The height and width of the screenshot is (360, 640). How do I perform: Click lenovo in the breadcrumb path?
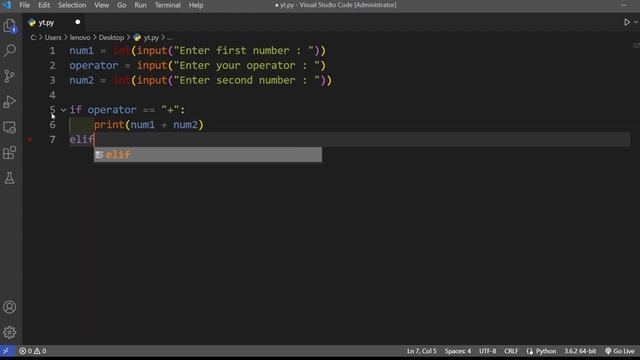coord(80,38)
